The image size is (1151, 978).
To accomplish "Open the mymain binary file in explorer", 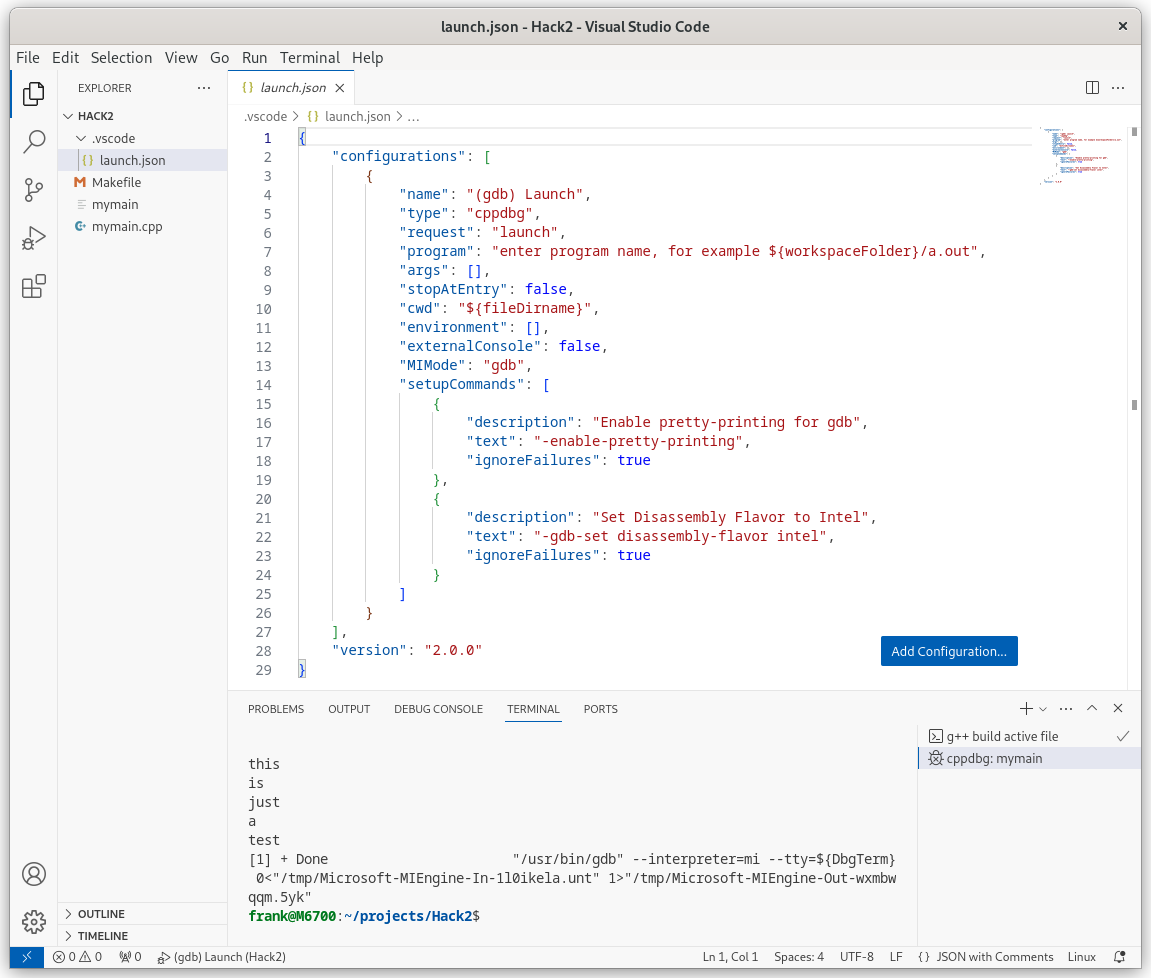I will [142, 204].
